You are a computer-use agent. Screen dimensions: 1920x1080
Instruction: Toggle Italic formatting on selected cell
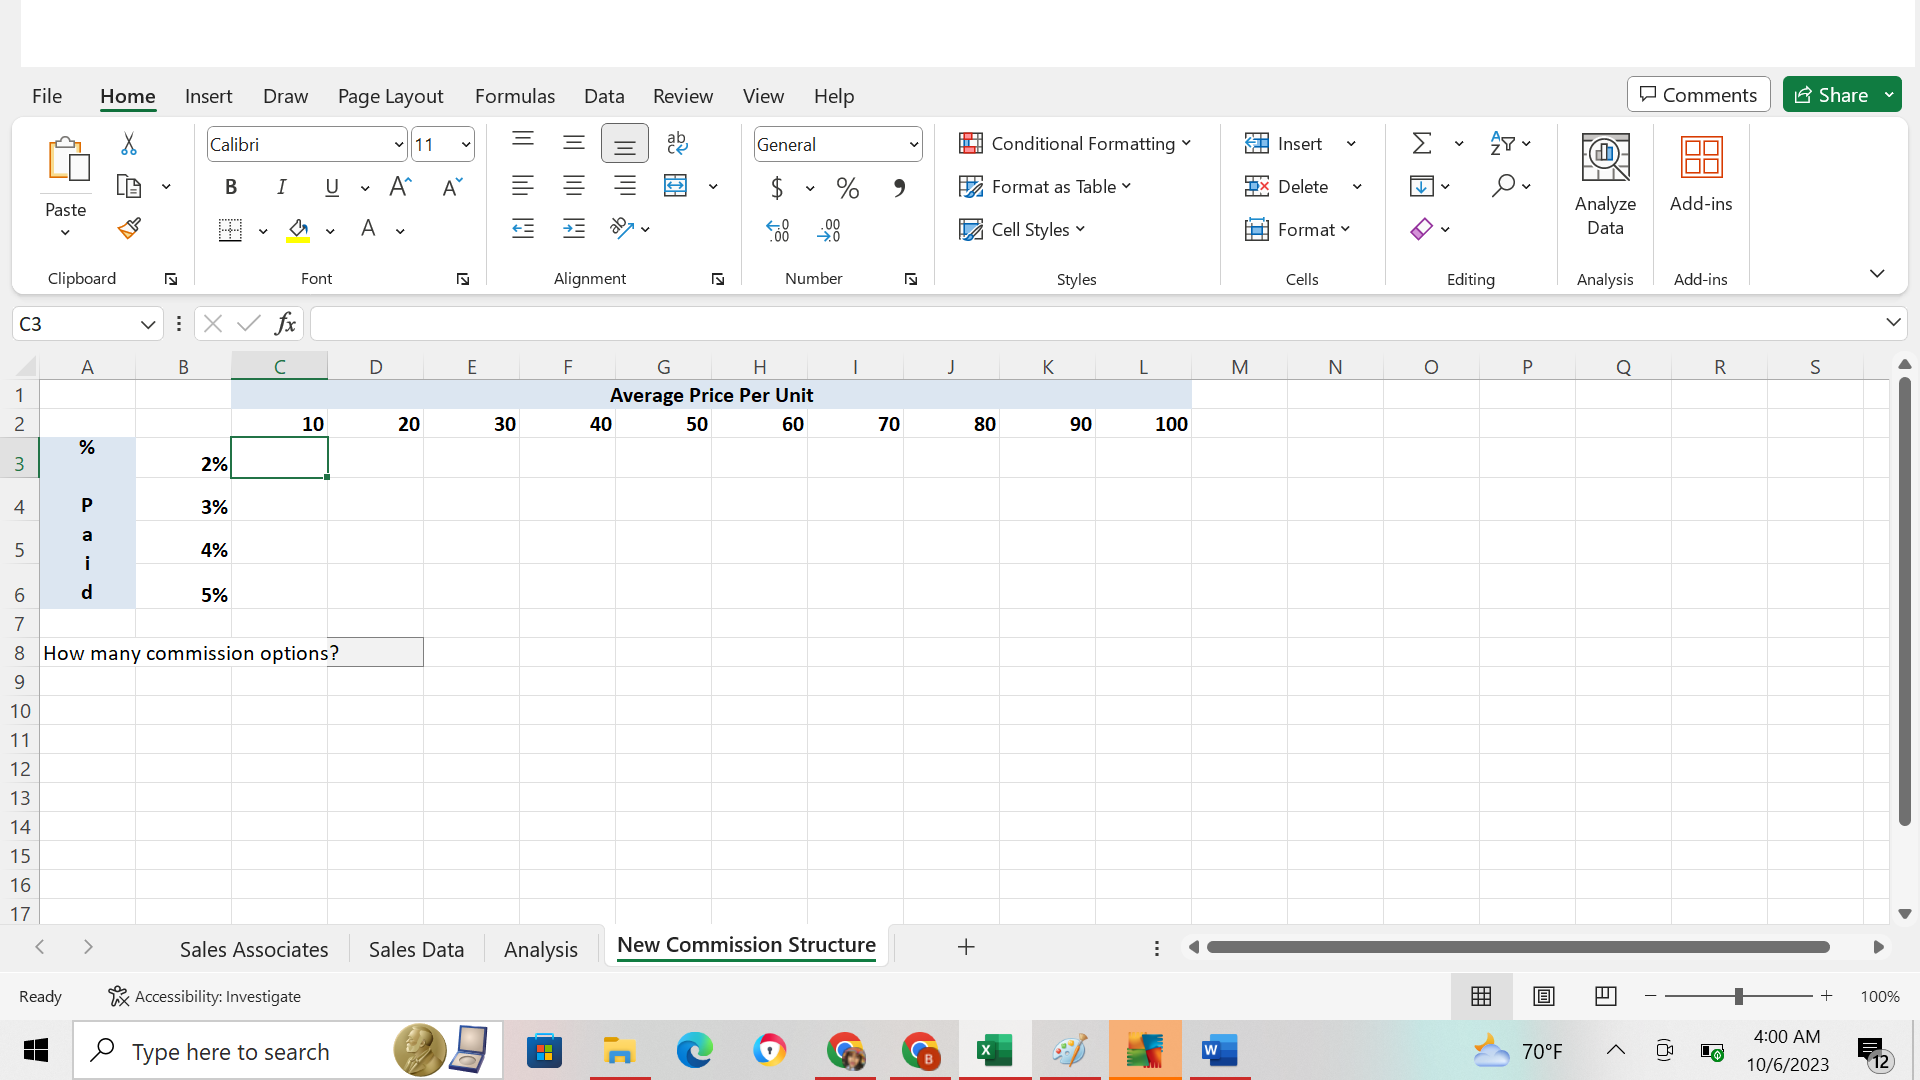(x=281, y=186)
